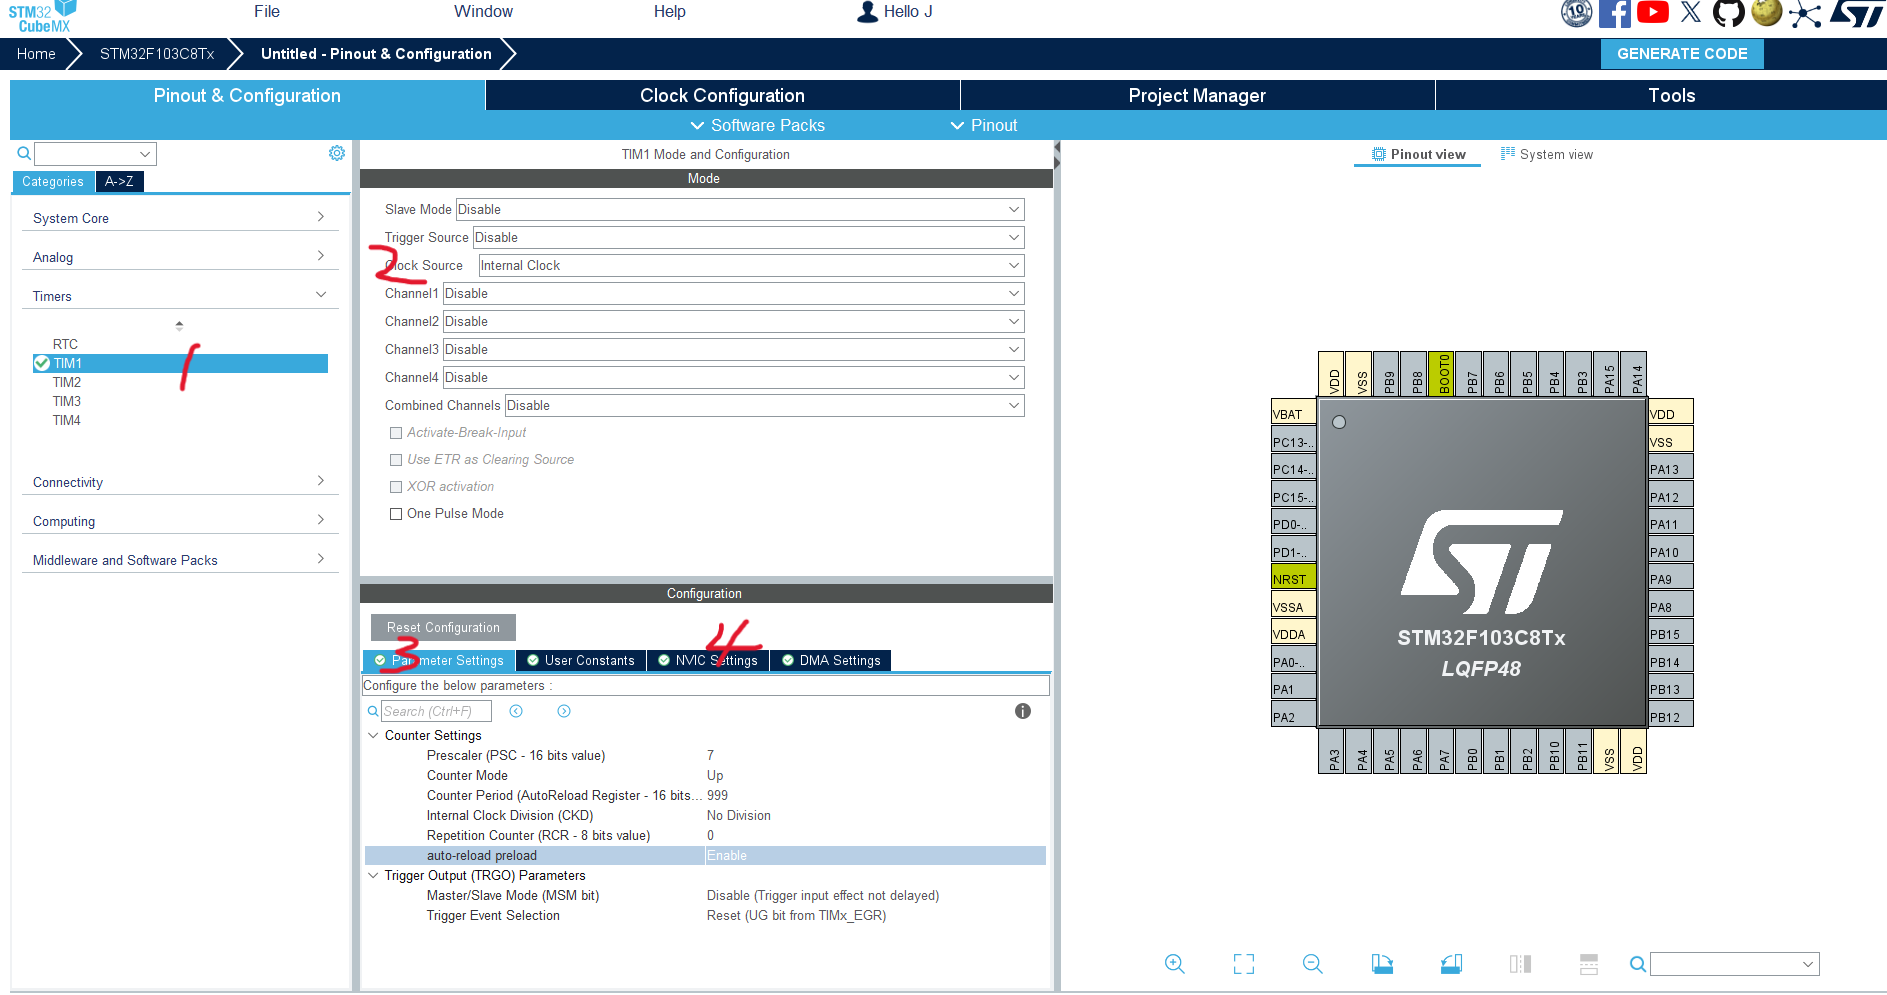The image size is (1887, 995).
Task: Open the YouTube channel icon
Action: coord(1652,12)
